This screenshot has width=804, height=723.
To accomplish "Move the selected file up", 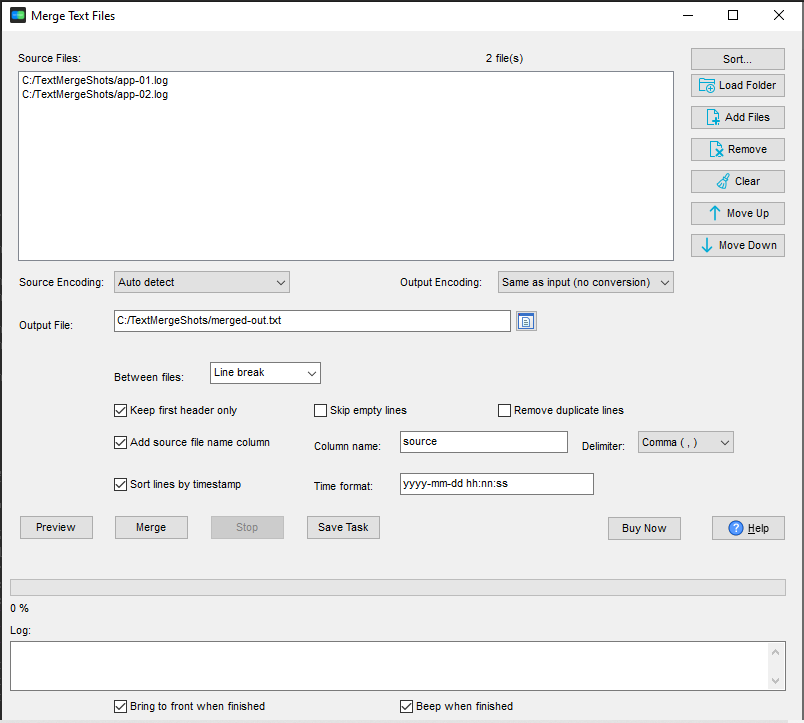I will point(737,213).
